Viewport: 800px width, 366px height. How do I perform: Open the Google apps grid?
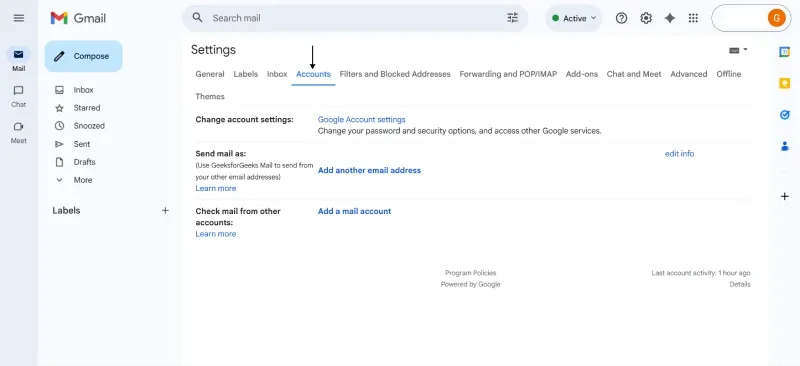coord(693,18)
